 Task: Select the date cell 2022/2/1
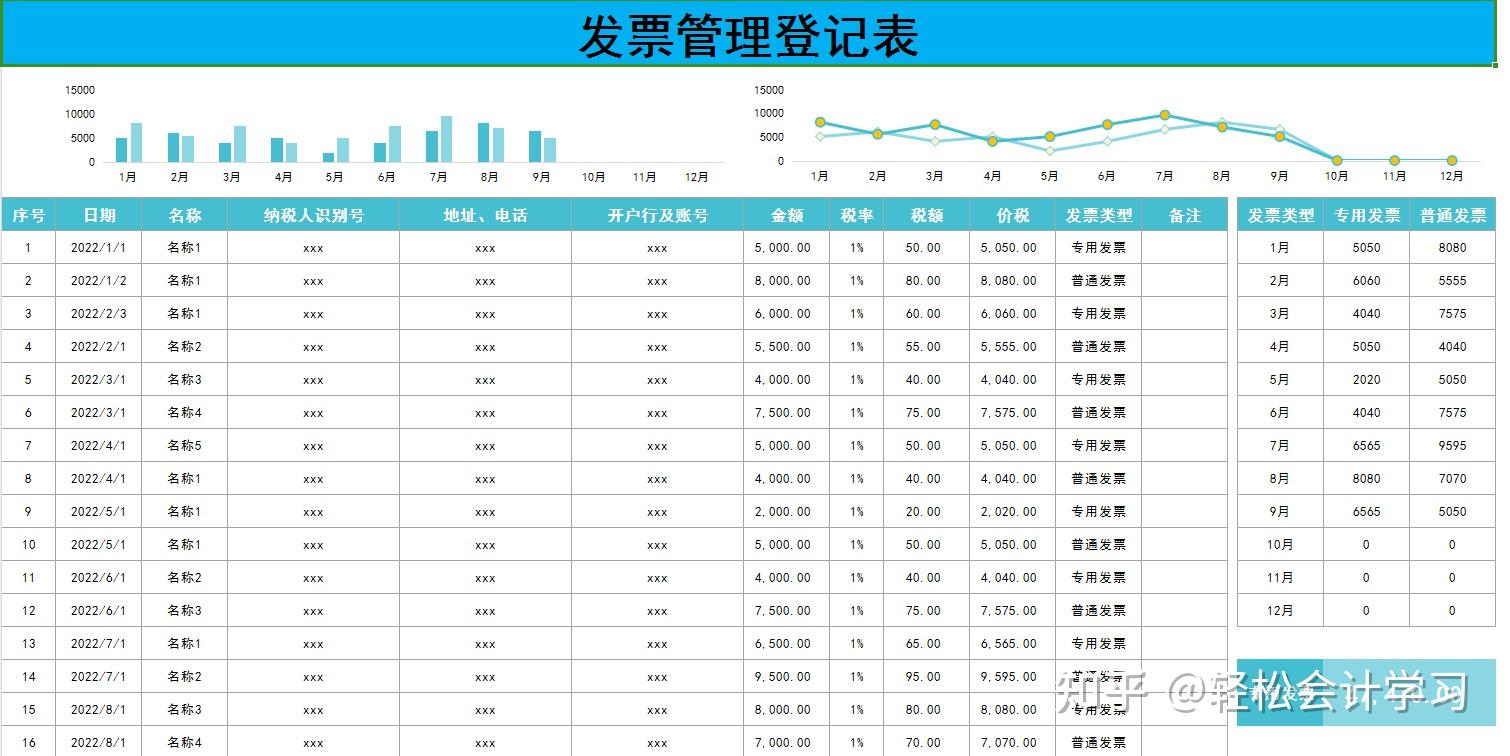[x=99, y=347]
